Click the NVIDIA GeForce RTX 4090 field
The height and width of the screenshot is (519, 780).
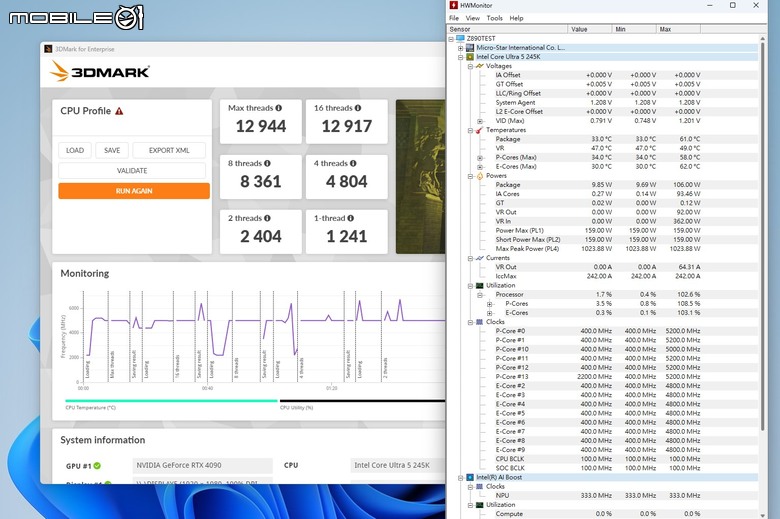202,465
